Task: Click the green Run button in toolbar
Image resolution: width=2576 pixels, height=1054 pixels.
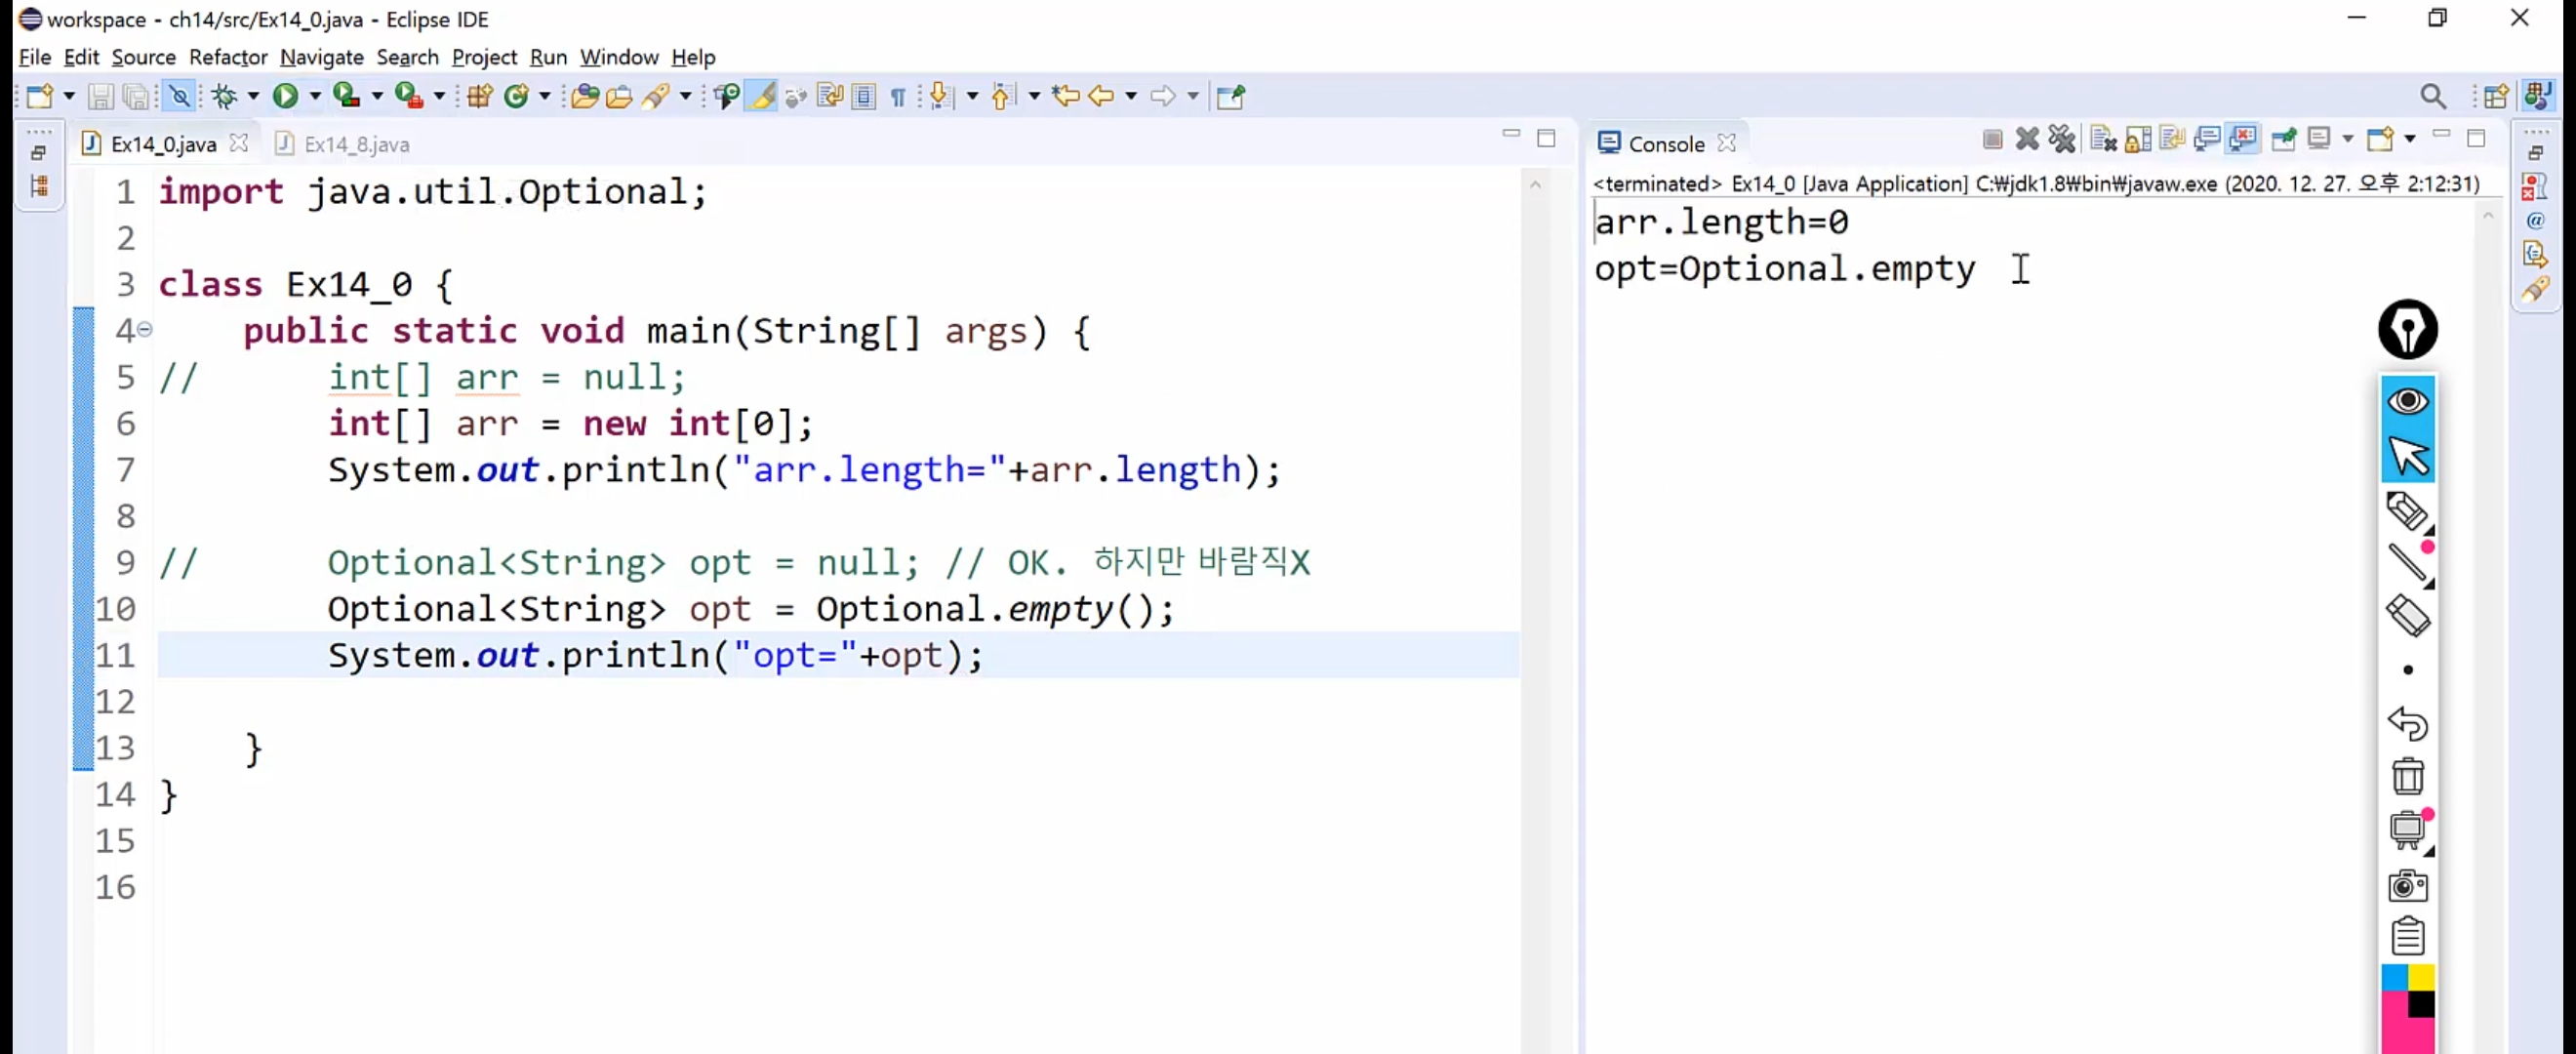Action: [x=285, y=96]
